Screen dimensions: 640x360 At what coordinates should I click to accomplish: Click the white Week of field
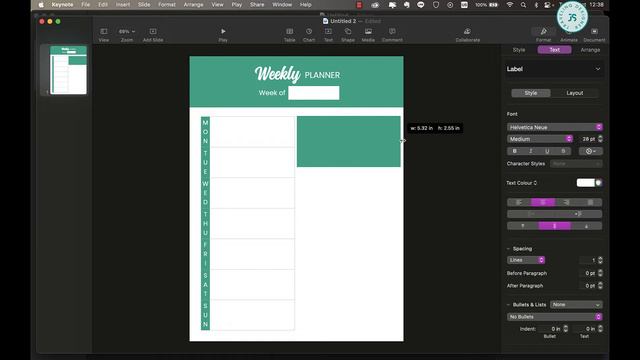tap(313, 93)
